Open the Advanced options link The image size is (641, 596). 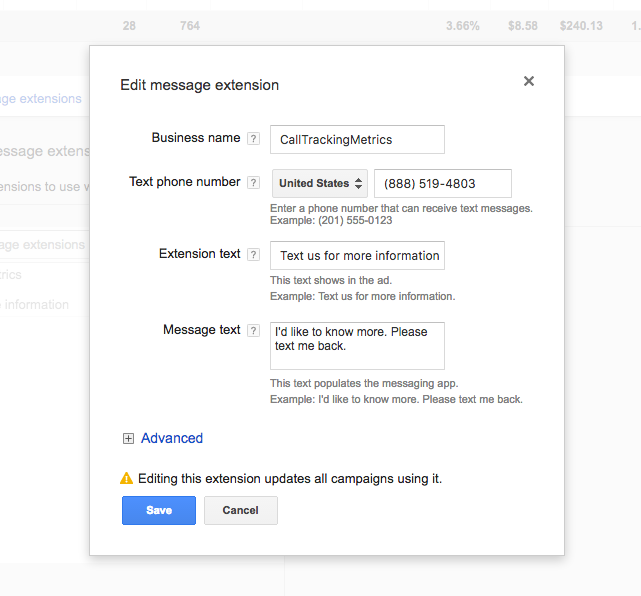click(171, 438)
